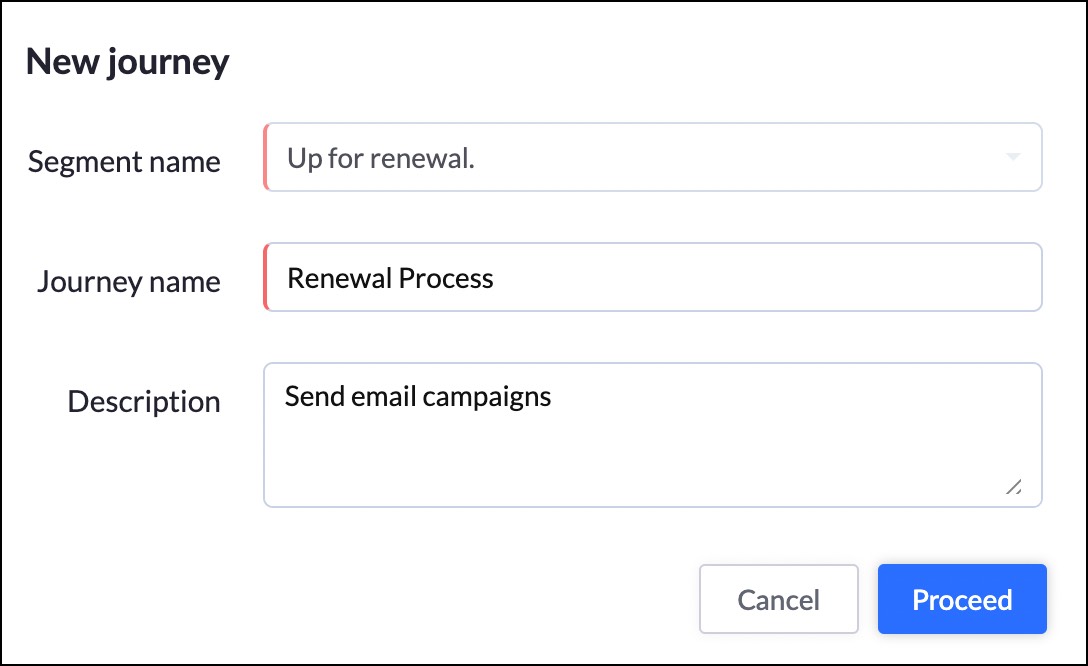The width and height of the screenshot is (1088, 666).
Task: Click the "Segment name" label
Action: pos(124,161)
